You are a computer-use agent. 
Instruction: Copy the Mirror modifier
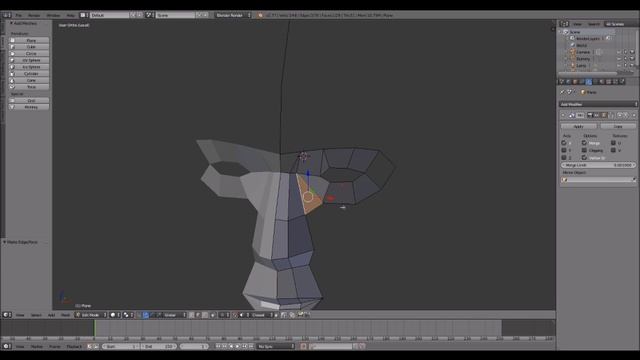click(x=618, y=127)
